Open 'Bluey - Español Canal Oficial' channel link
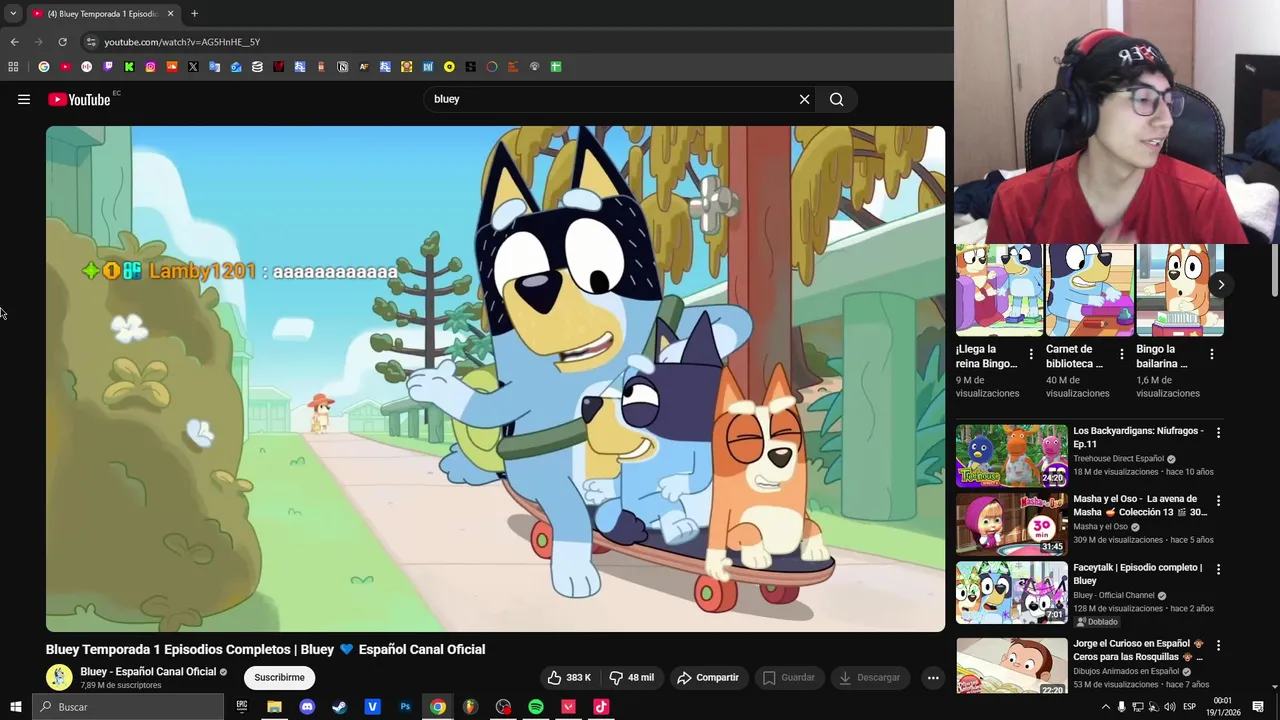This screenshot has height=720, width=1280. [148, 672]
